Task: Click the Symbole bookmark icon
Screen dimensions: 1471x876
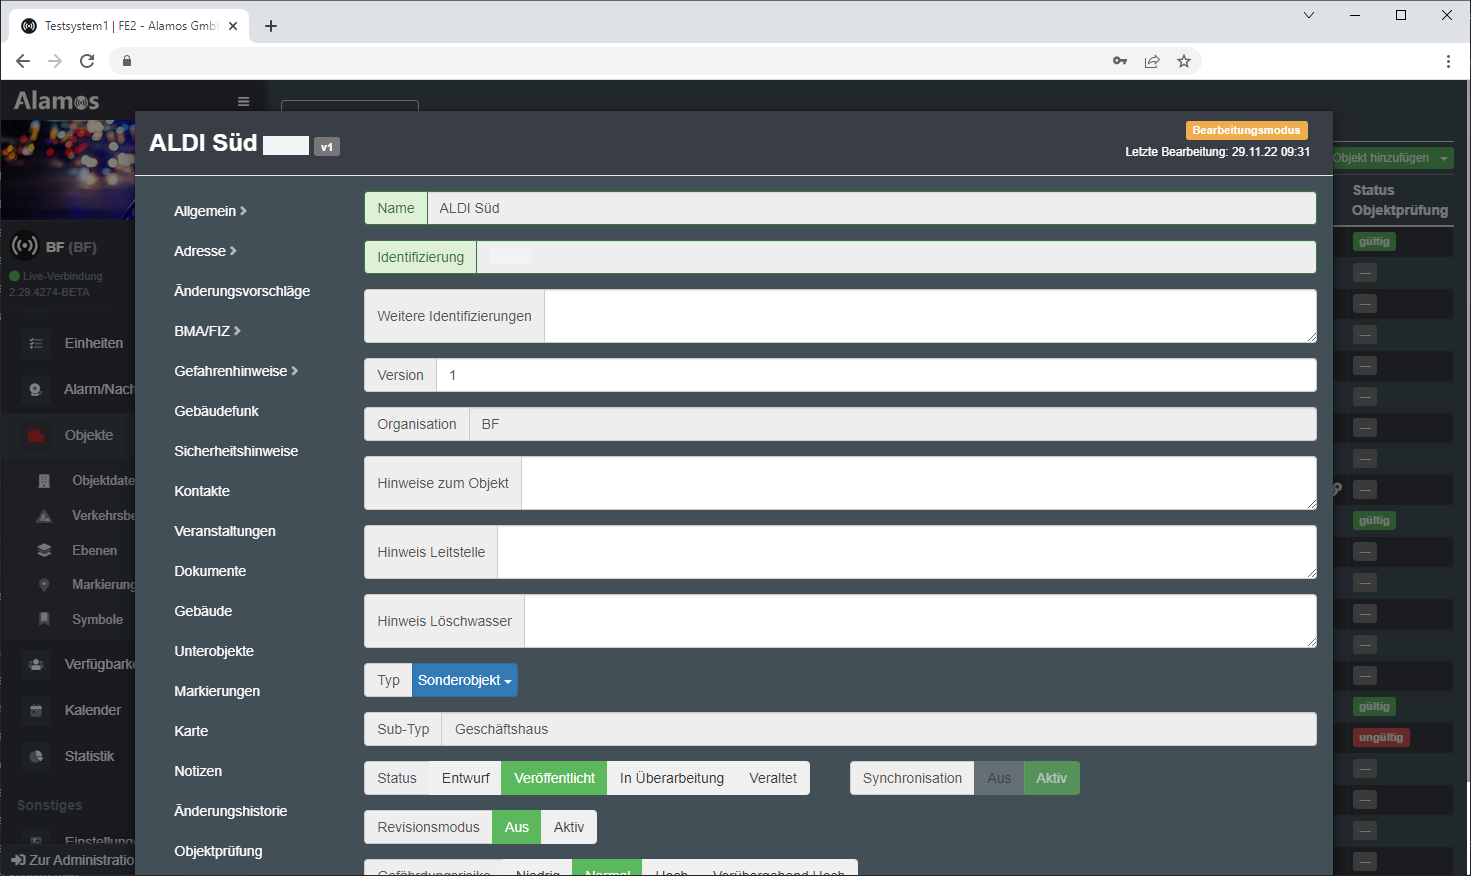Action: (x=44, y=619)
